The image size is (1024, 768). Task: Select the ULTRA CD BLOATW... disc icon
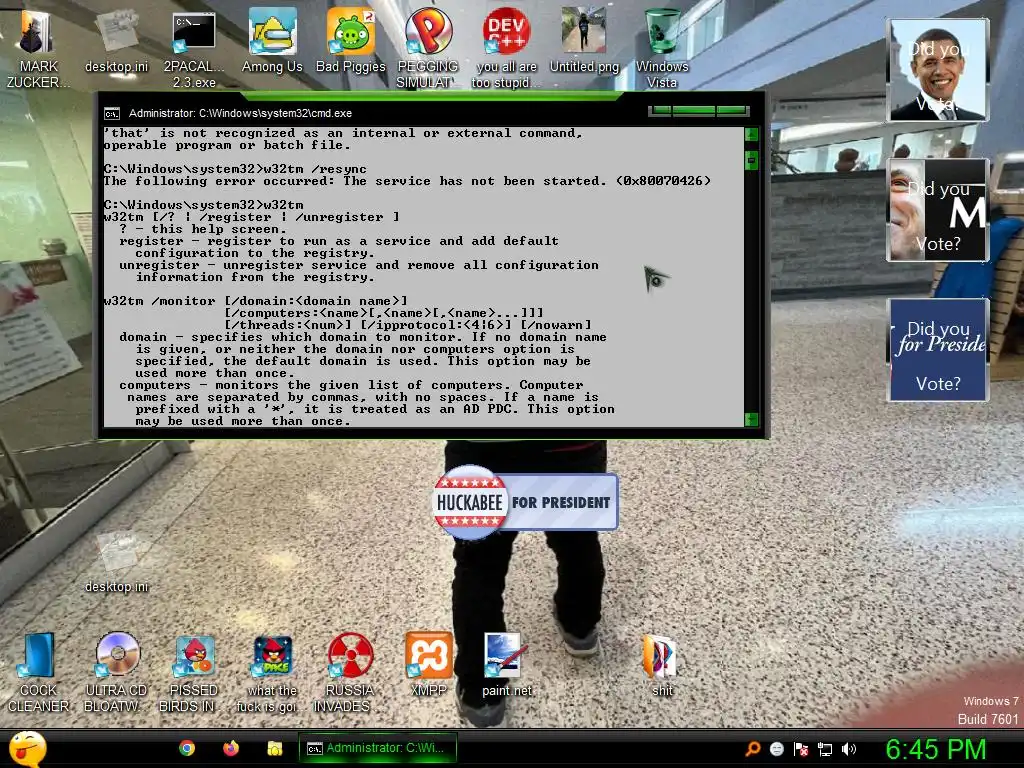click(116, 673)
